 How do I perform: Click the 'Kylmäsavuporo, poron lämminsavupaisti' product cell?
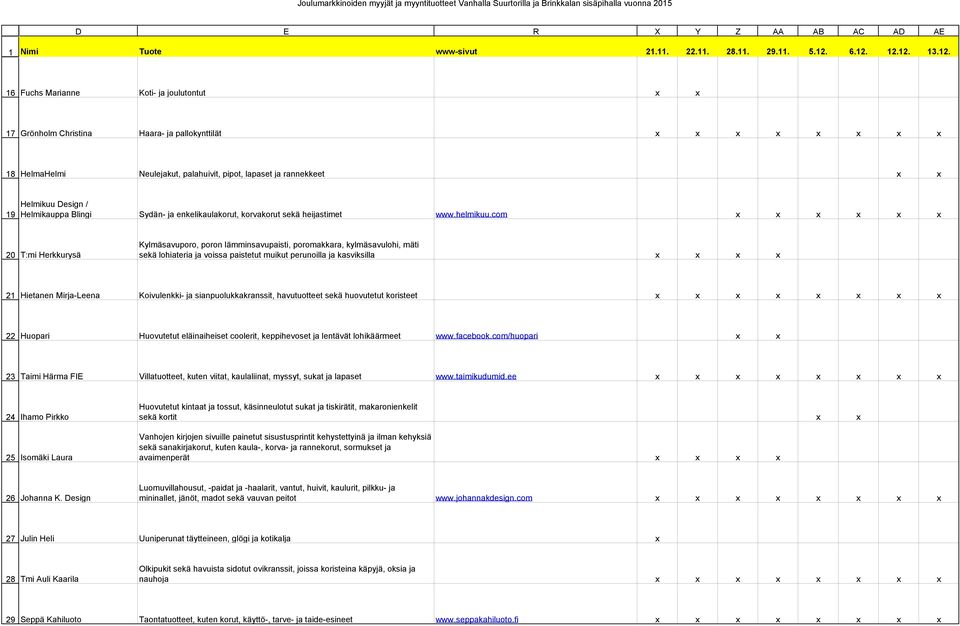click(286, 239)
